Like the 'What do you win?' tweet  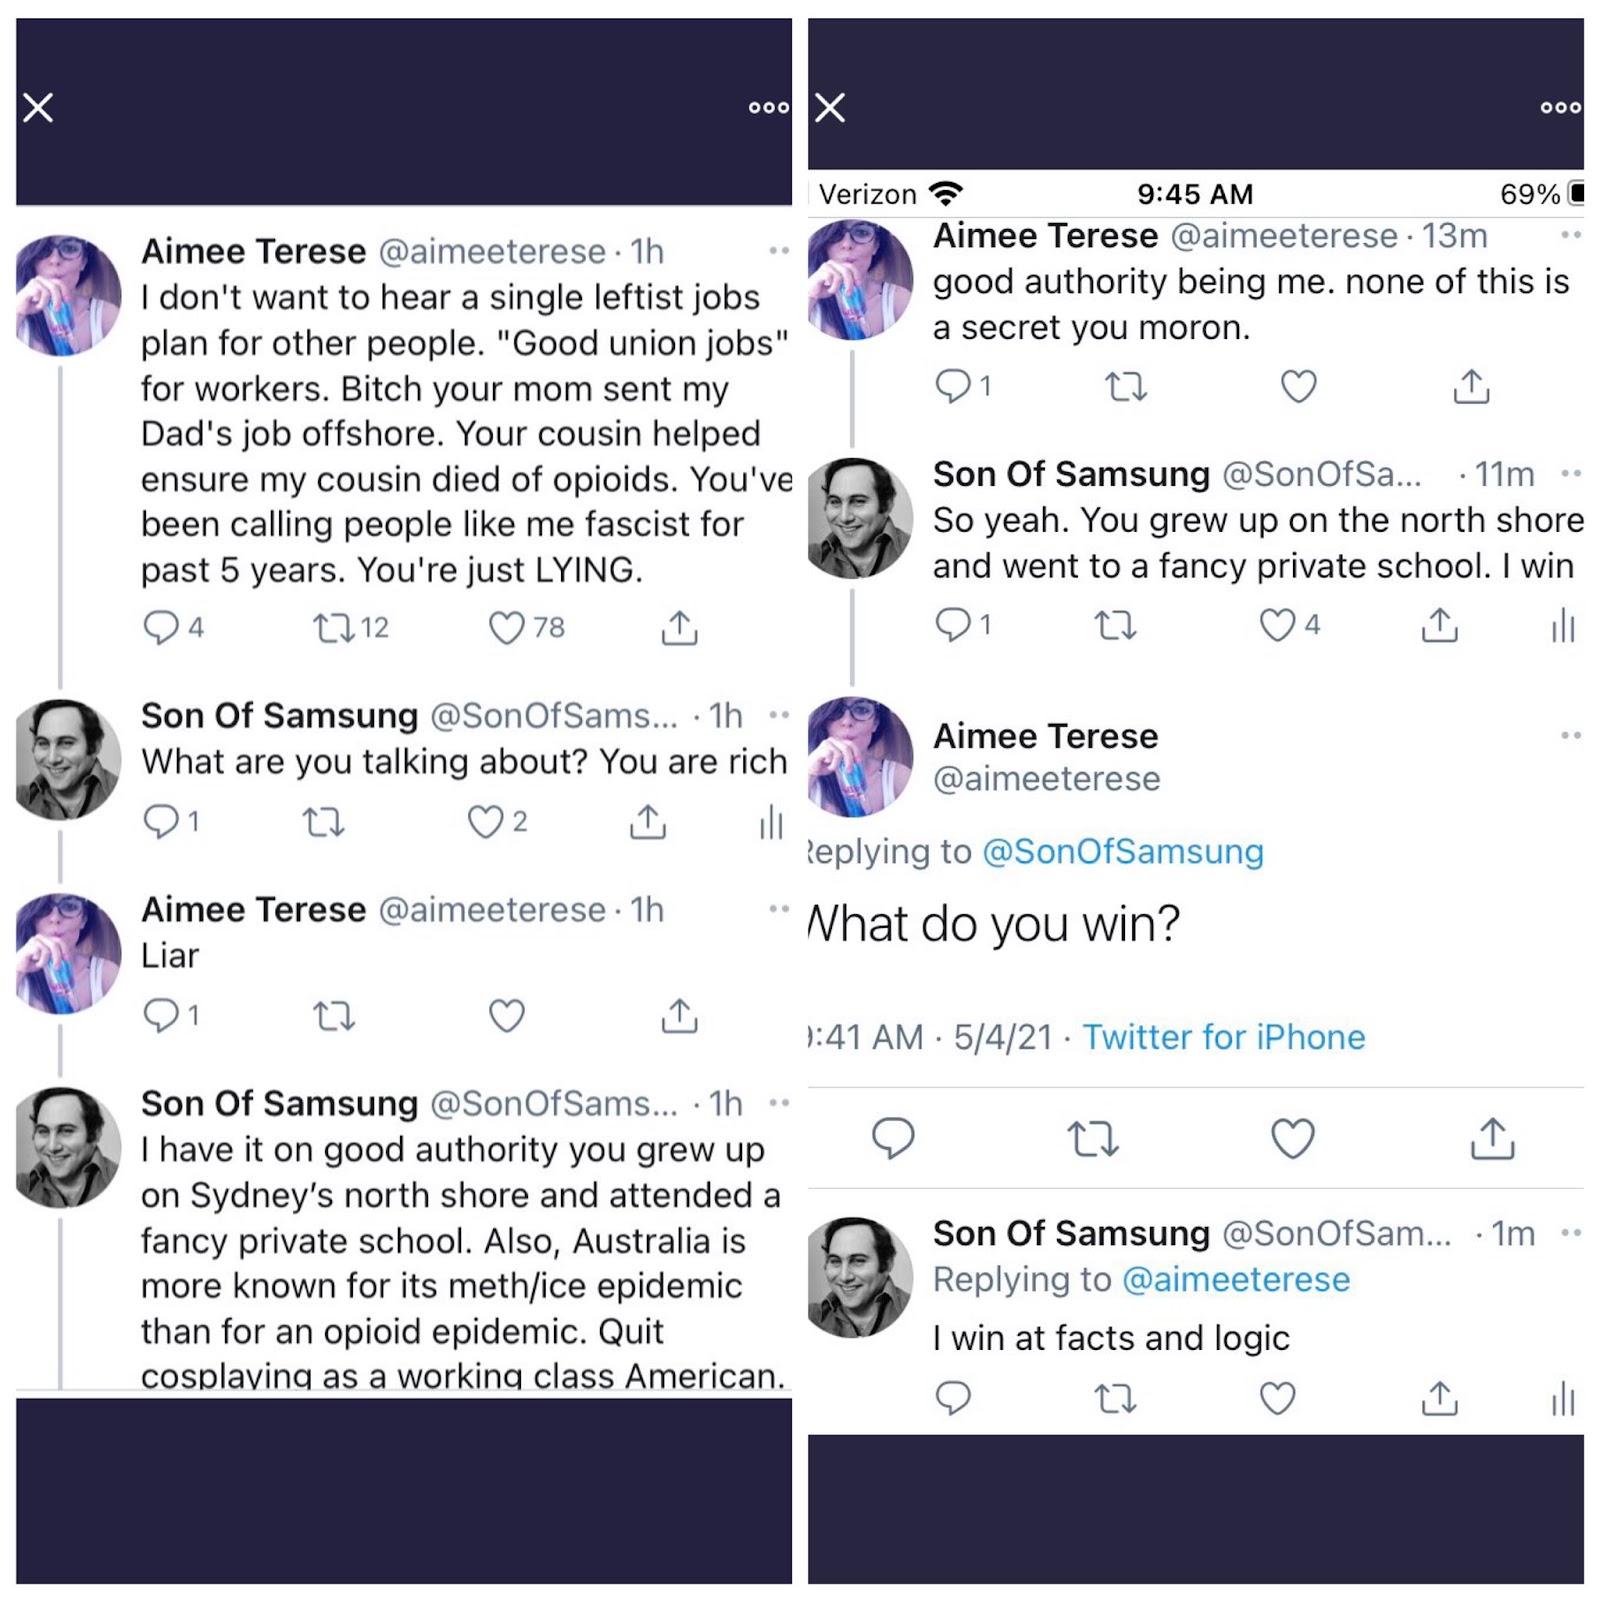click(1292, 1138)
